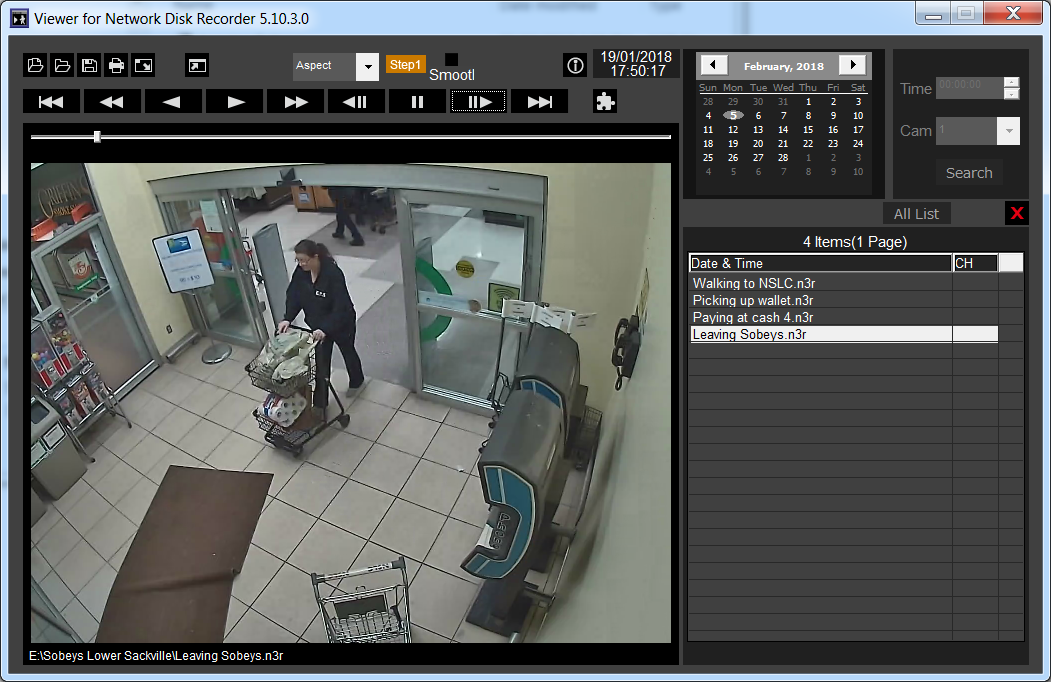Click the fast forward button

pos(295,101)
